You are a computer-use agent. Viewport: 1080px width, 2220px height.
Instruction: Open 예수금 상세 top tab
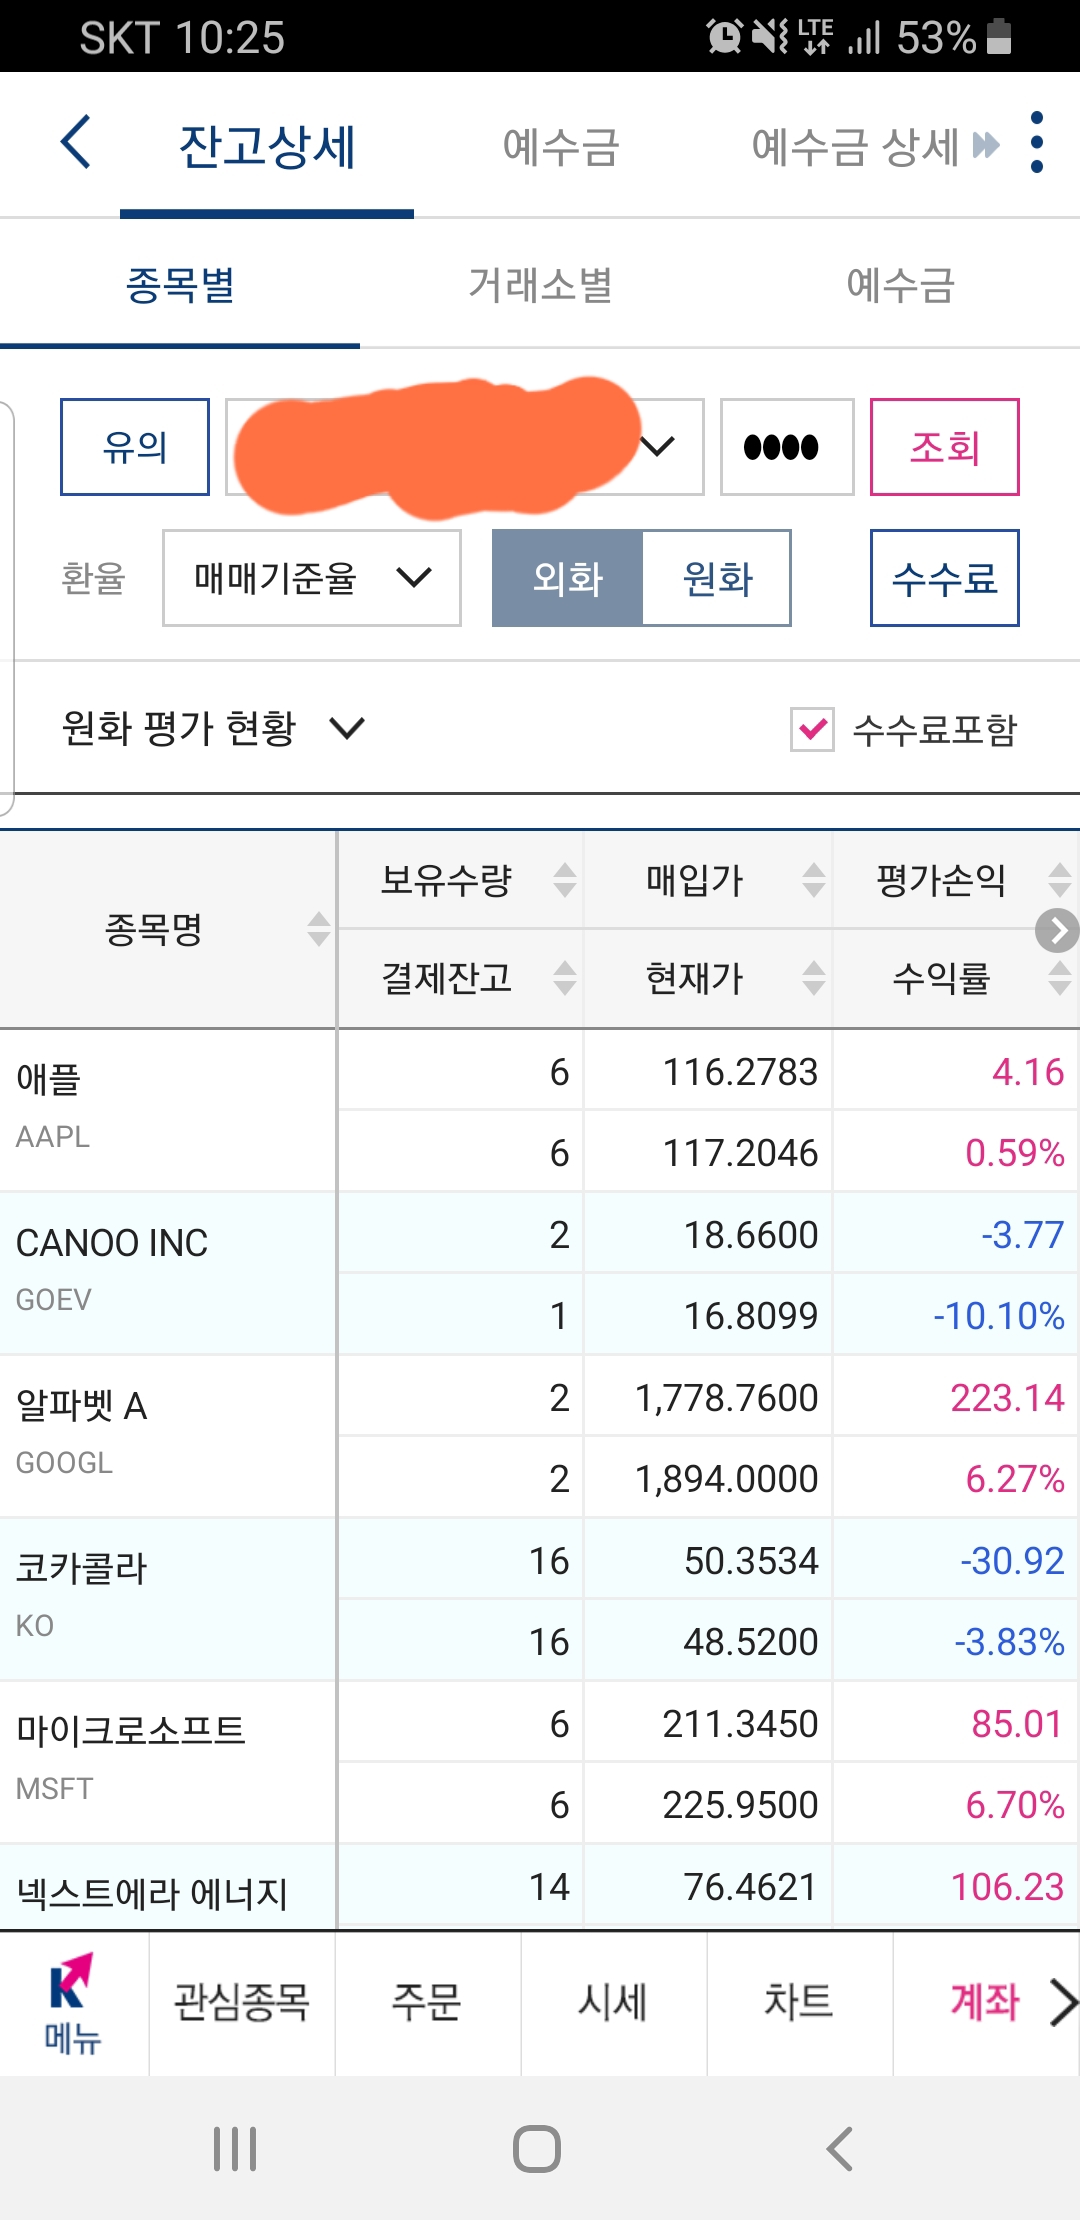pyautogui.click(x=855, y=146)
